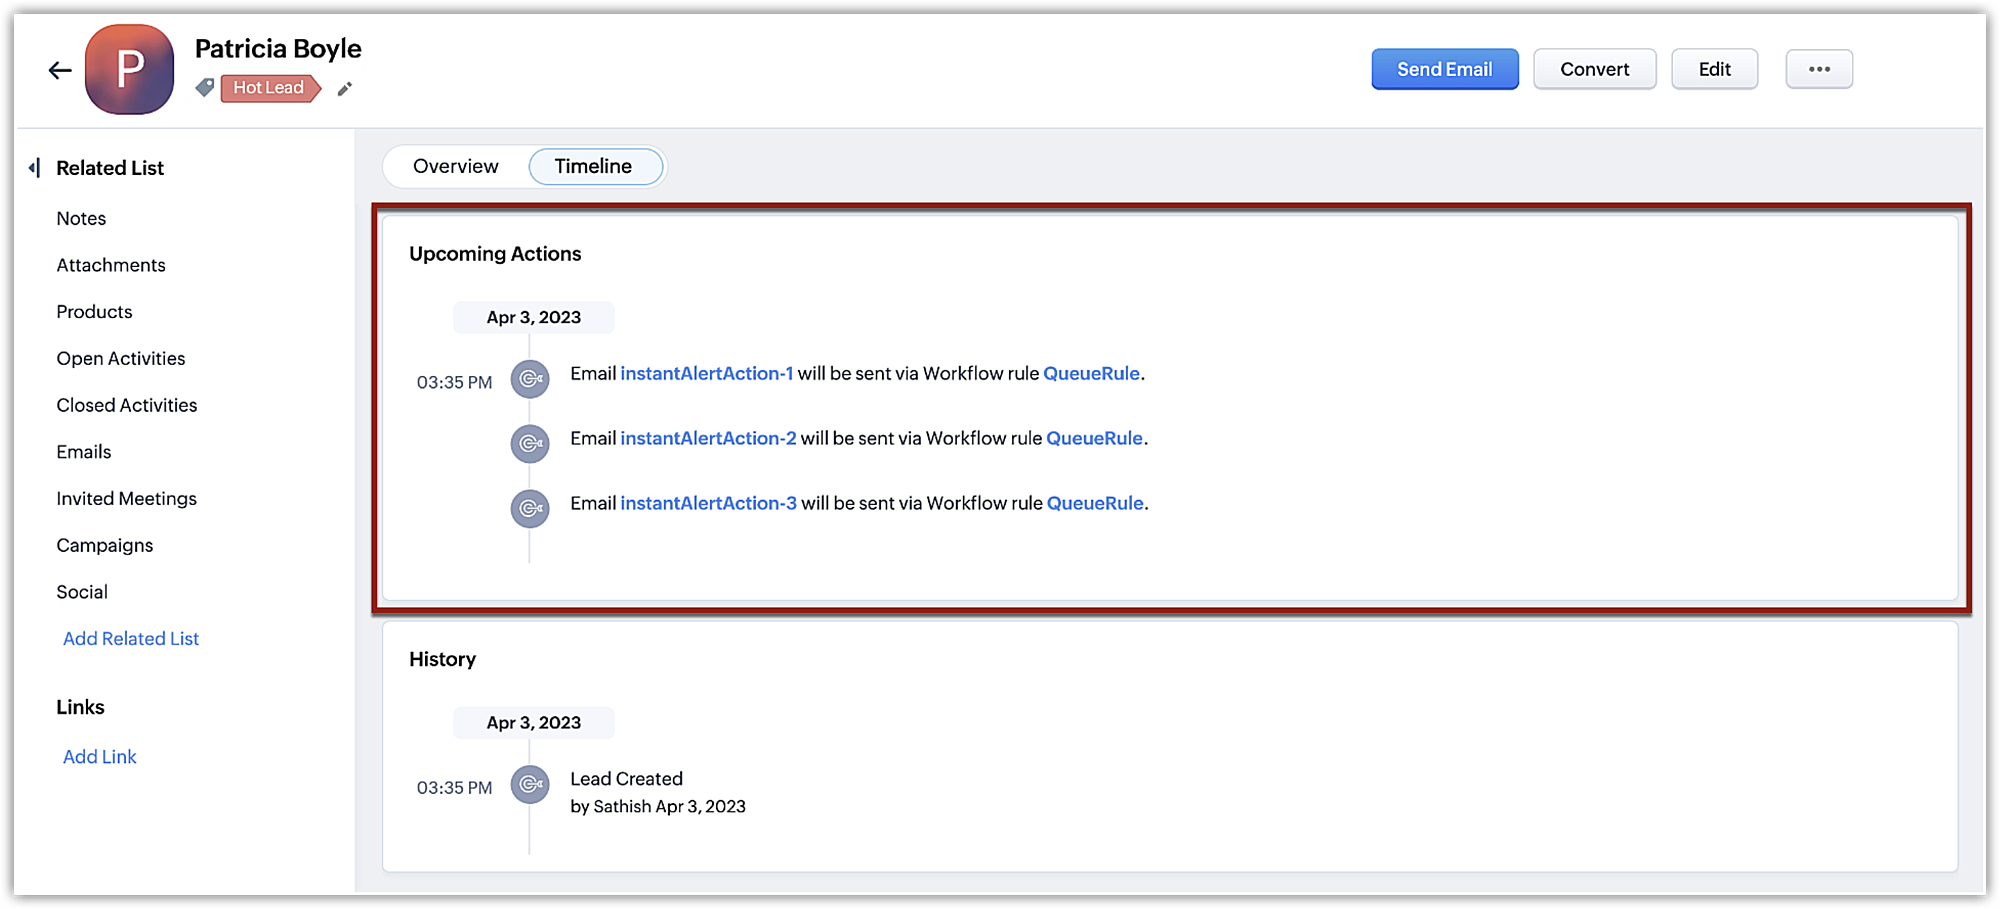Click the tag icon beside Hot Lead
Image resolution: width=2000 pixels, height=909 pixels.
[x=205, y=88]
